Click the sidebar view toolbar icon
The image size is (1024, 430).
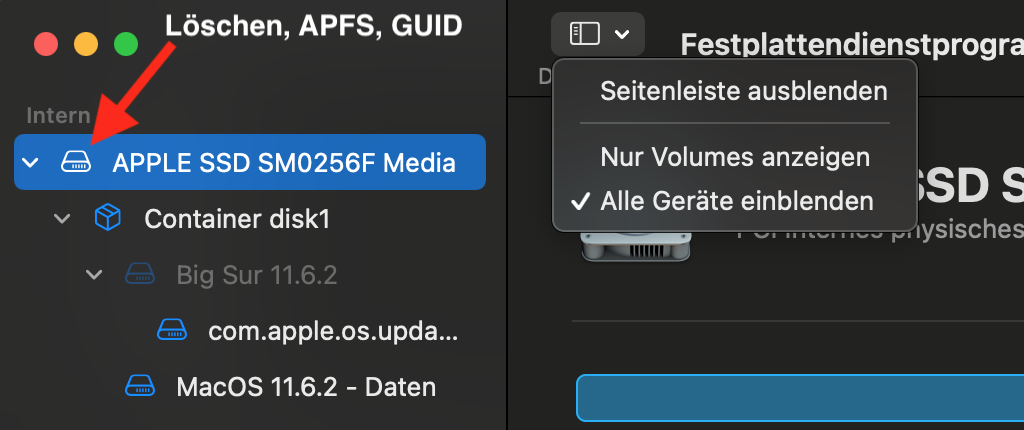[584, 34]
